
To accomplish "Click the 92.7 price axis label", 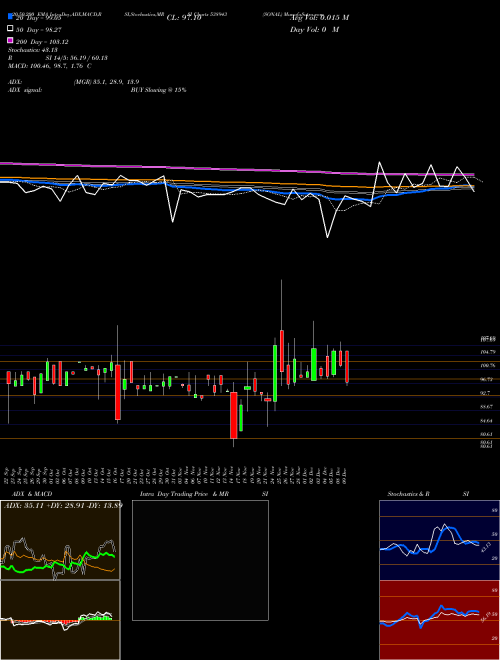I will coord(485,393).
